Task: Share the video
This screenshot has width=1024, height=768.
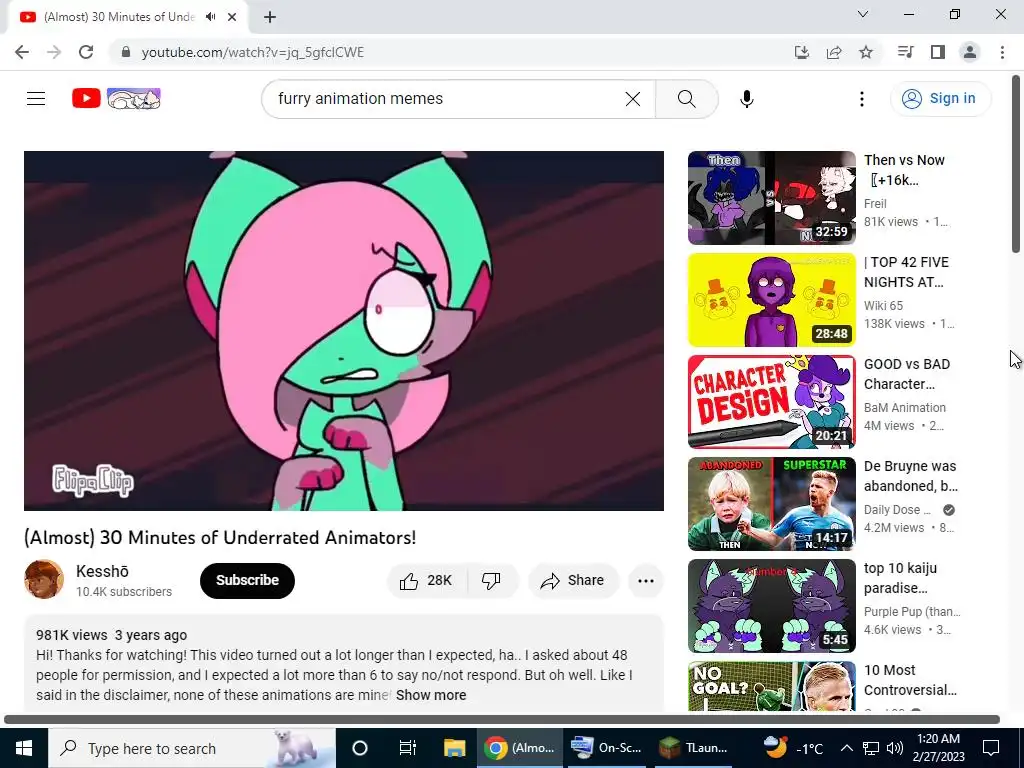Action: click(573, 581)
